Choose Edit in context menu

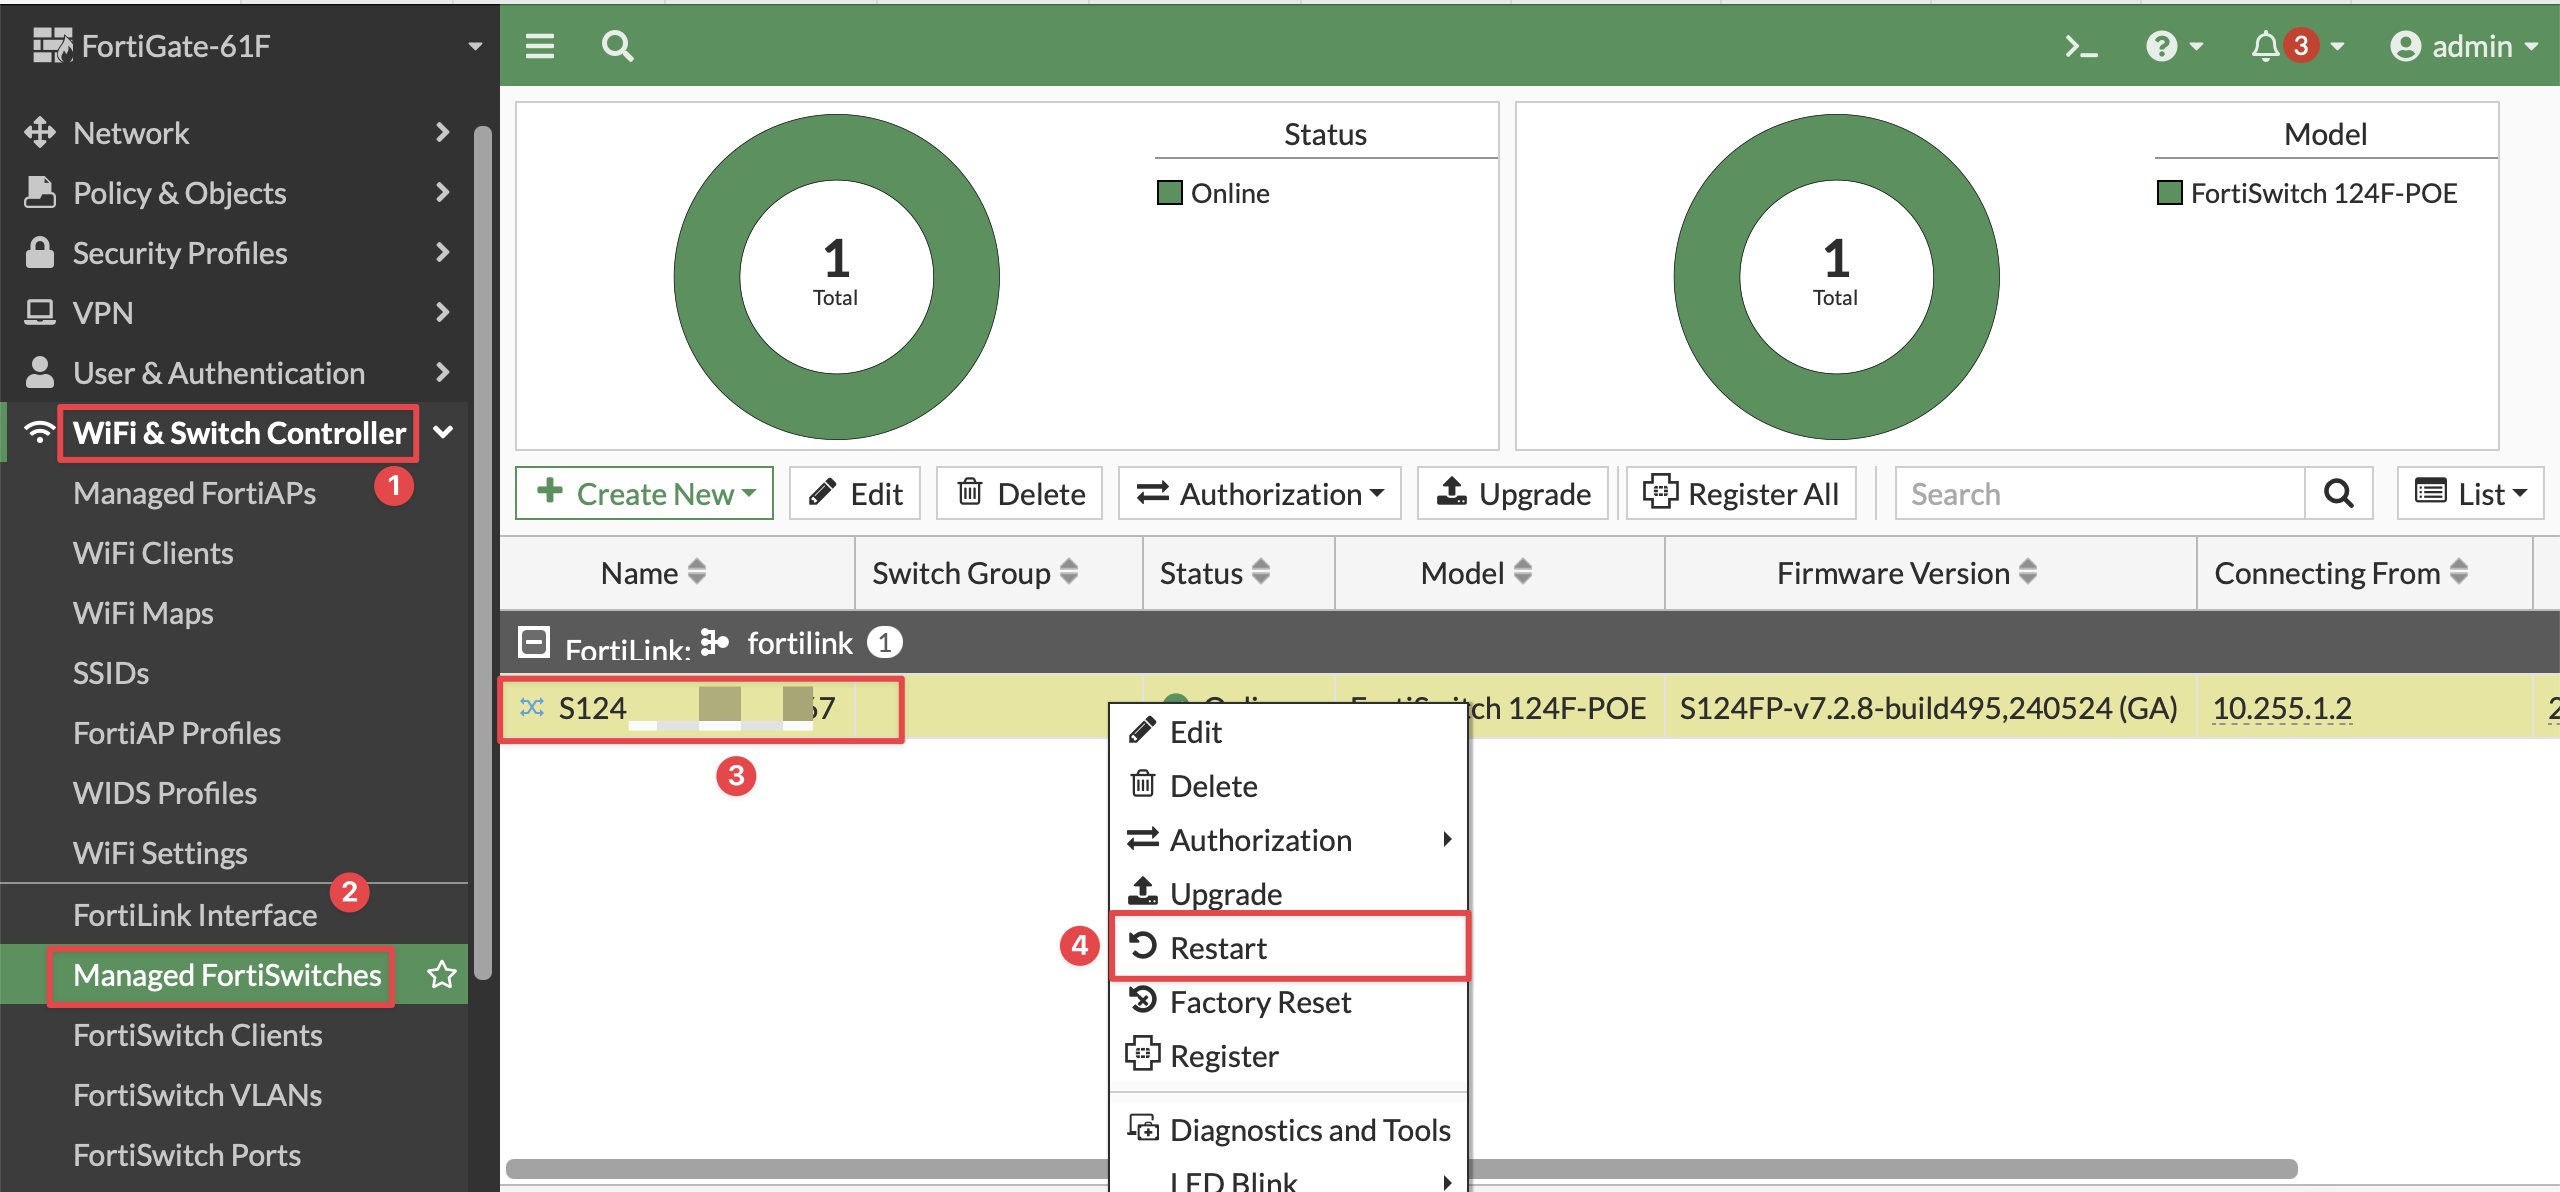[1288, 732]
